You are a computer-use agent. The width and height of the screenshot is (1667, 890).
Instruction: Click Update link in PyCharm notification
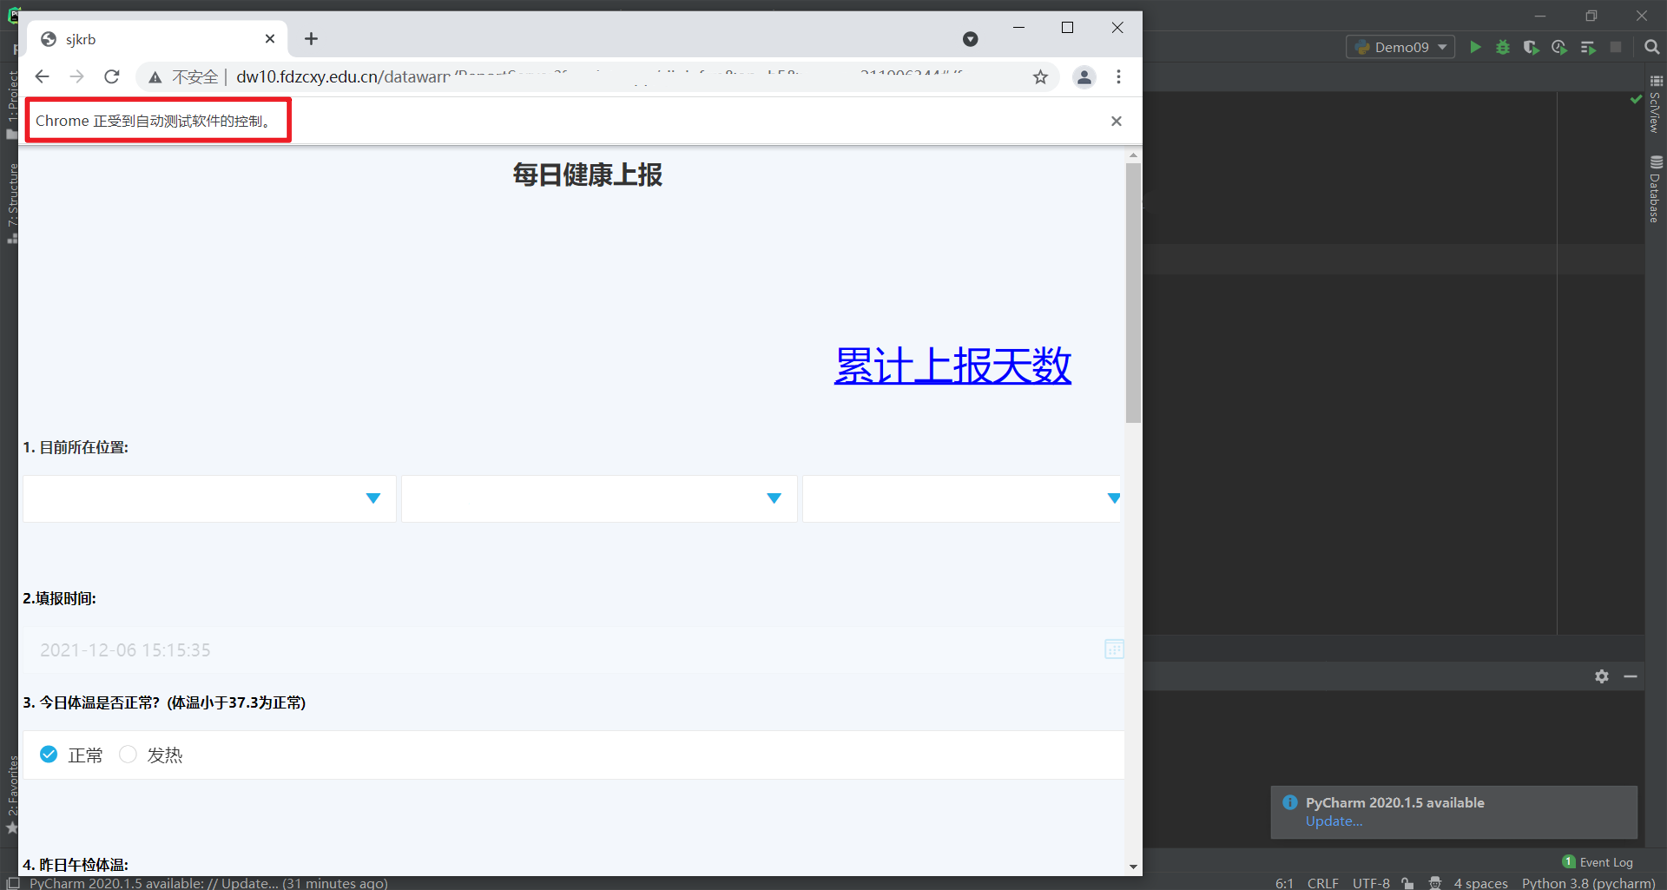coord(1334,821)
